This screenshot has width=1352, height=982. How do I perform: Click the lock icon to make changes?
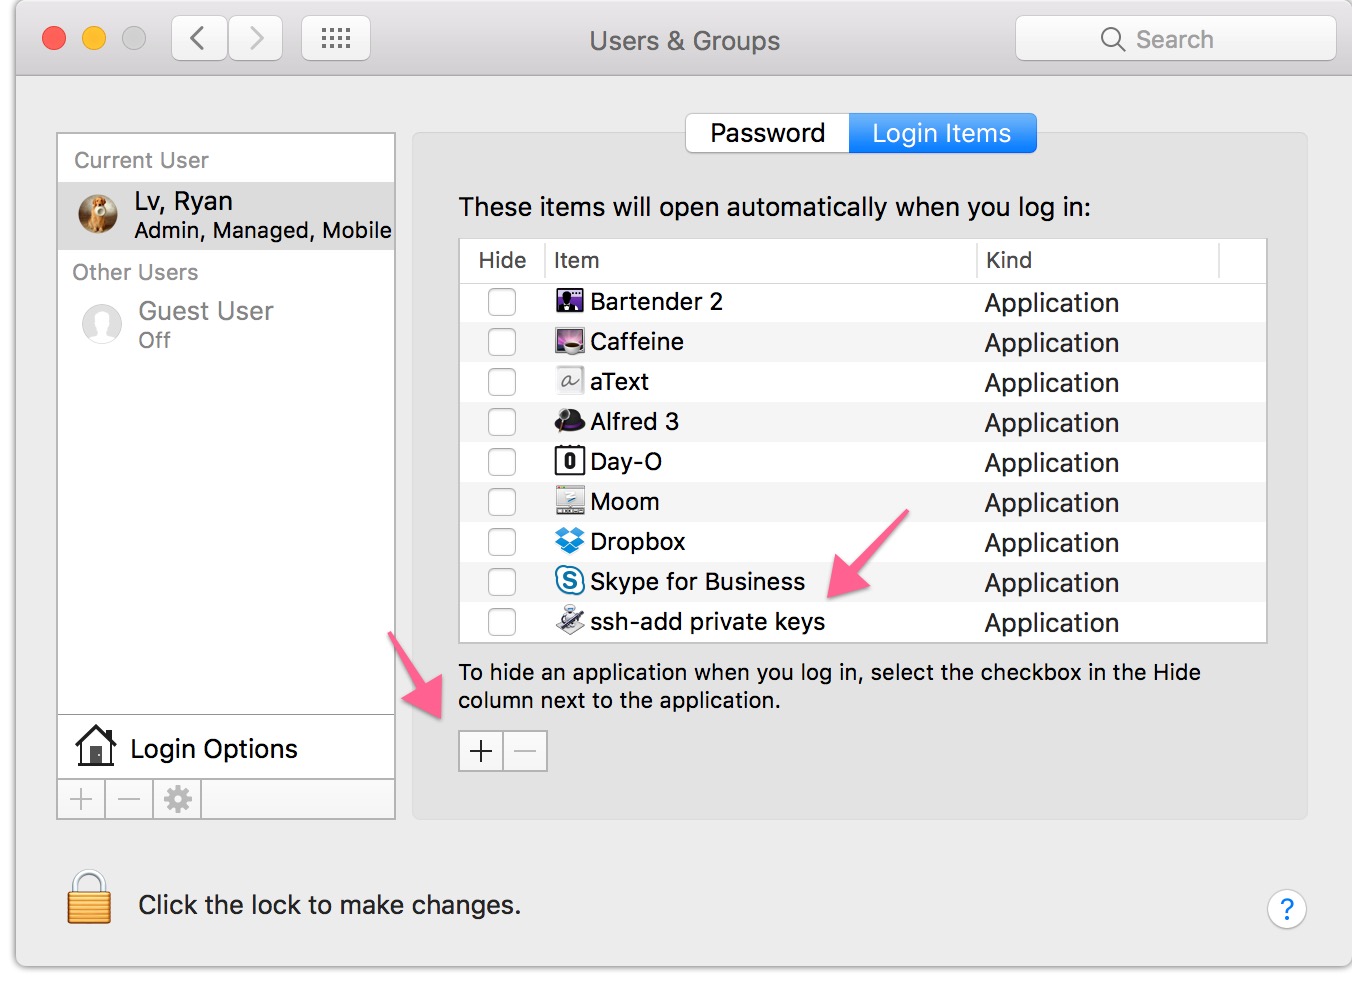coord(89,897)
